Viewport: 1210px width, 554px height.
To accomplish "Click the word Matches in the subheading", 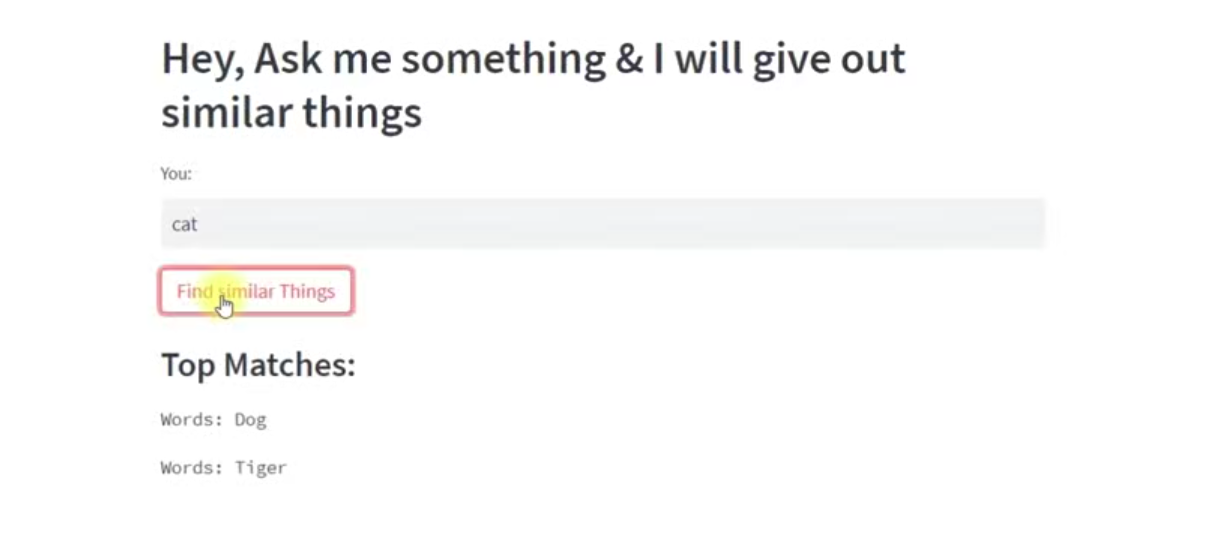I will pos(289,365).
